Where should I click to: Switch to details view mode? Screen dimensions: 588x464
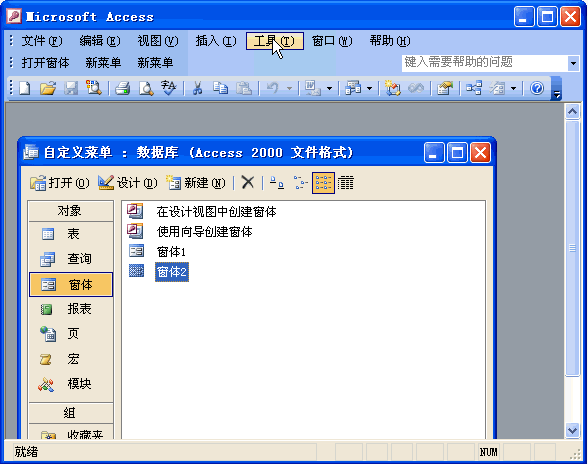coord(346,183)
